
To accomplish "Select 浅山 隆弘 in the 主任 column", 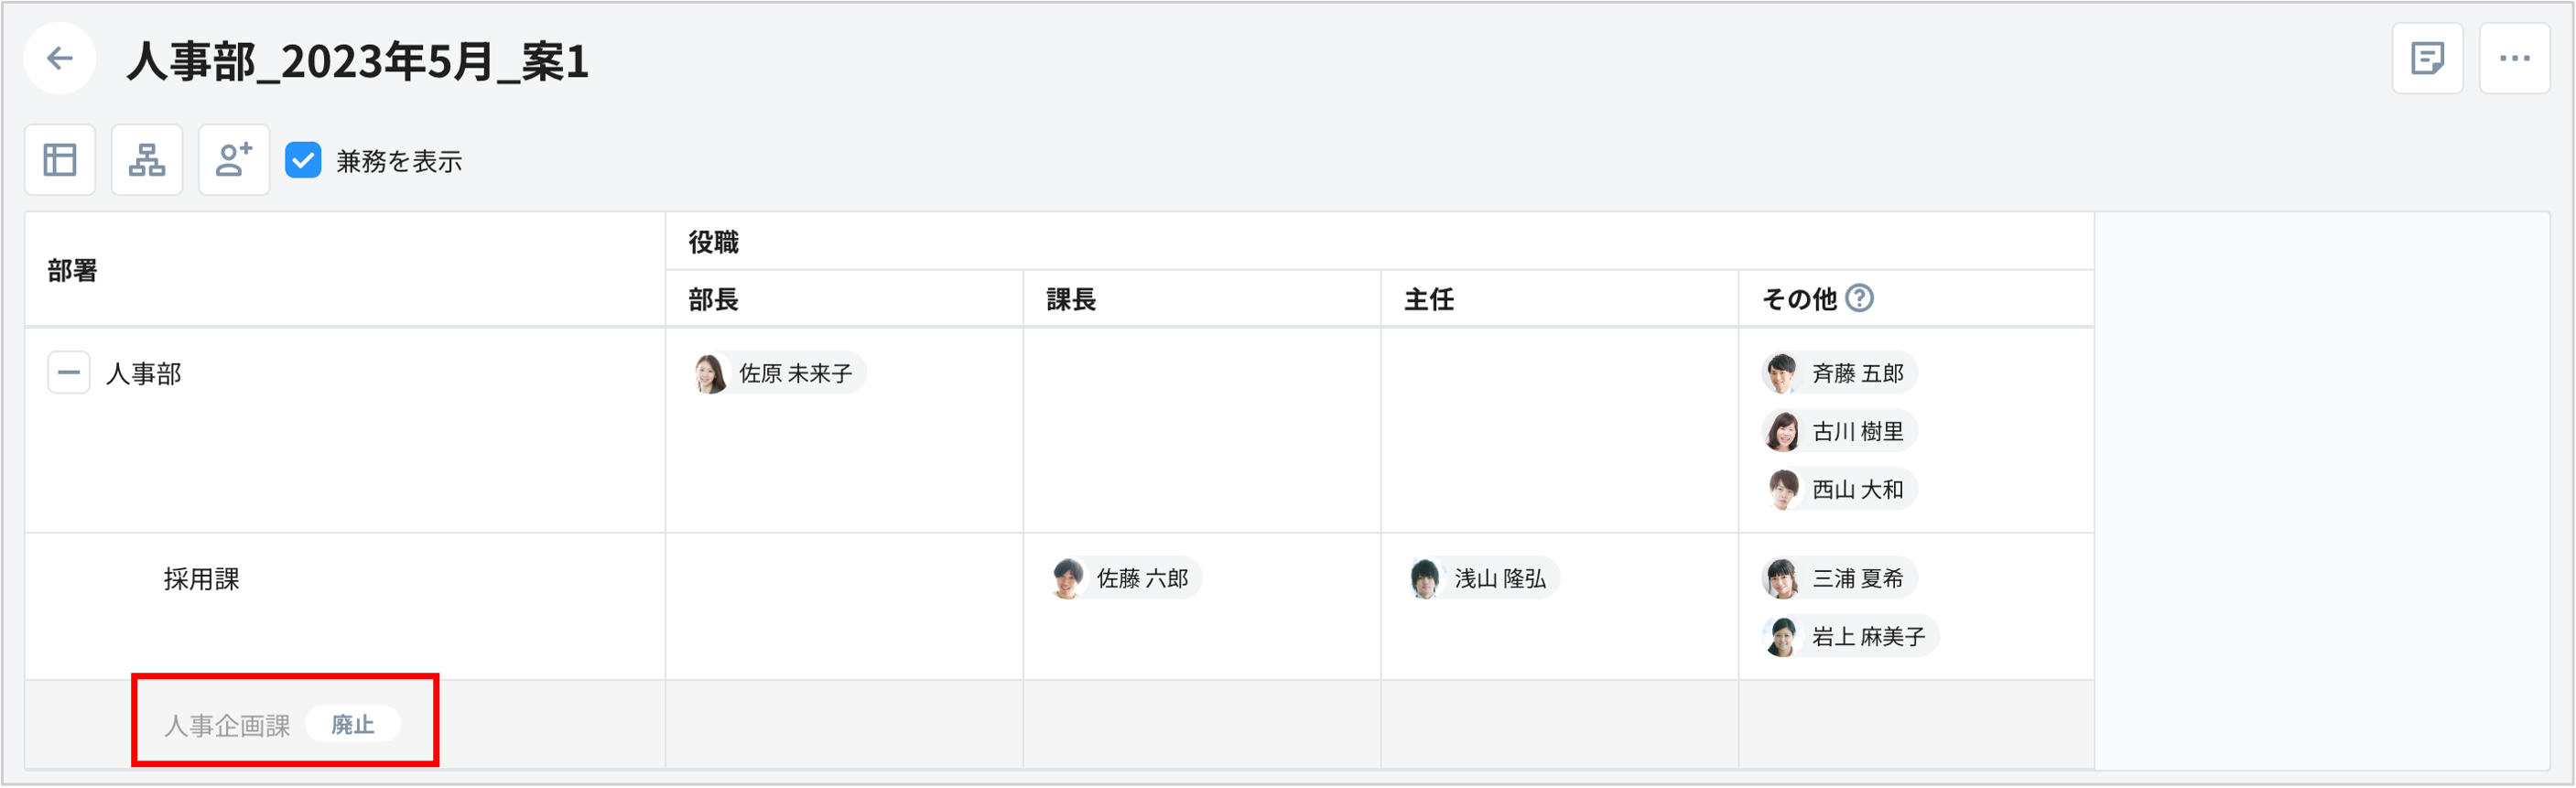I will 1481,578.
